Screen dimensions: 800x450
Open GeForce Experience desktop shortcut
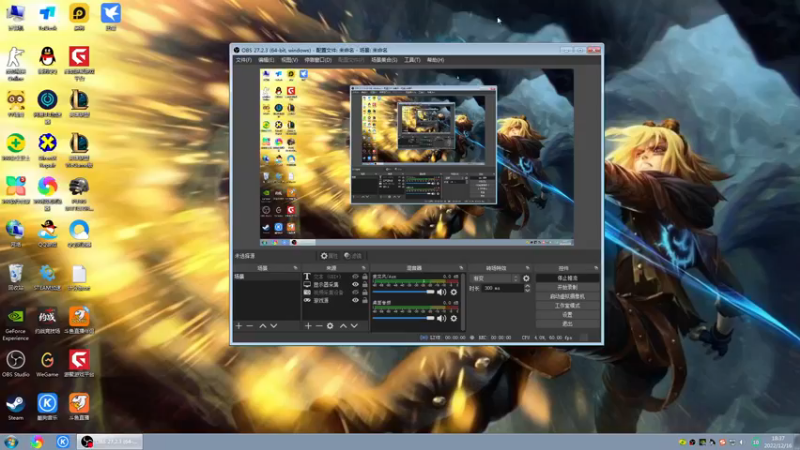click(15, 324)
